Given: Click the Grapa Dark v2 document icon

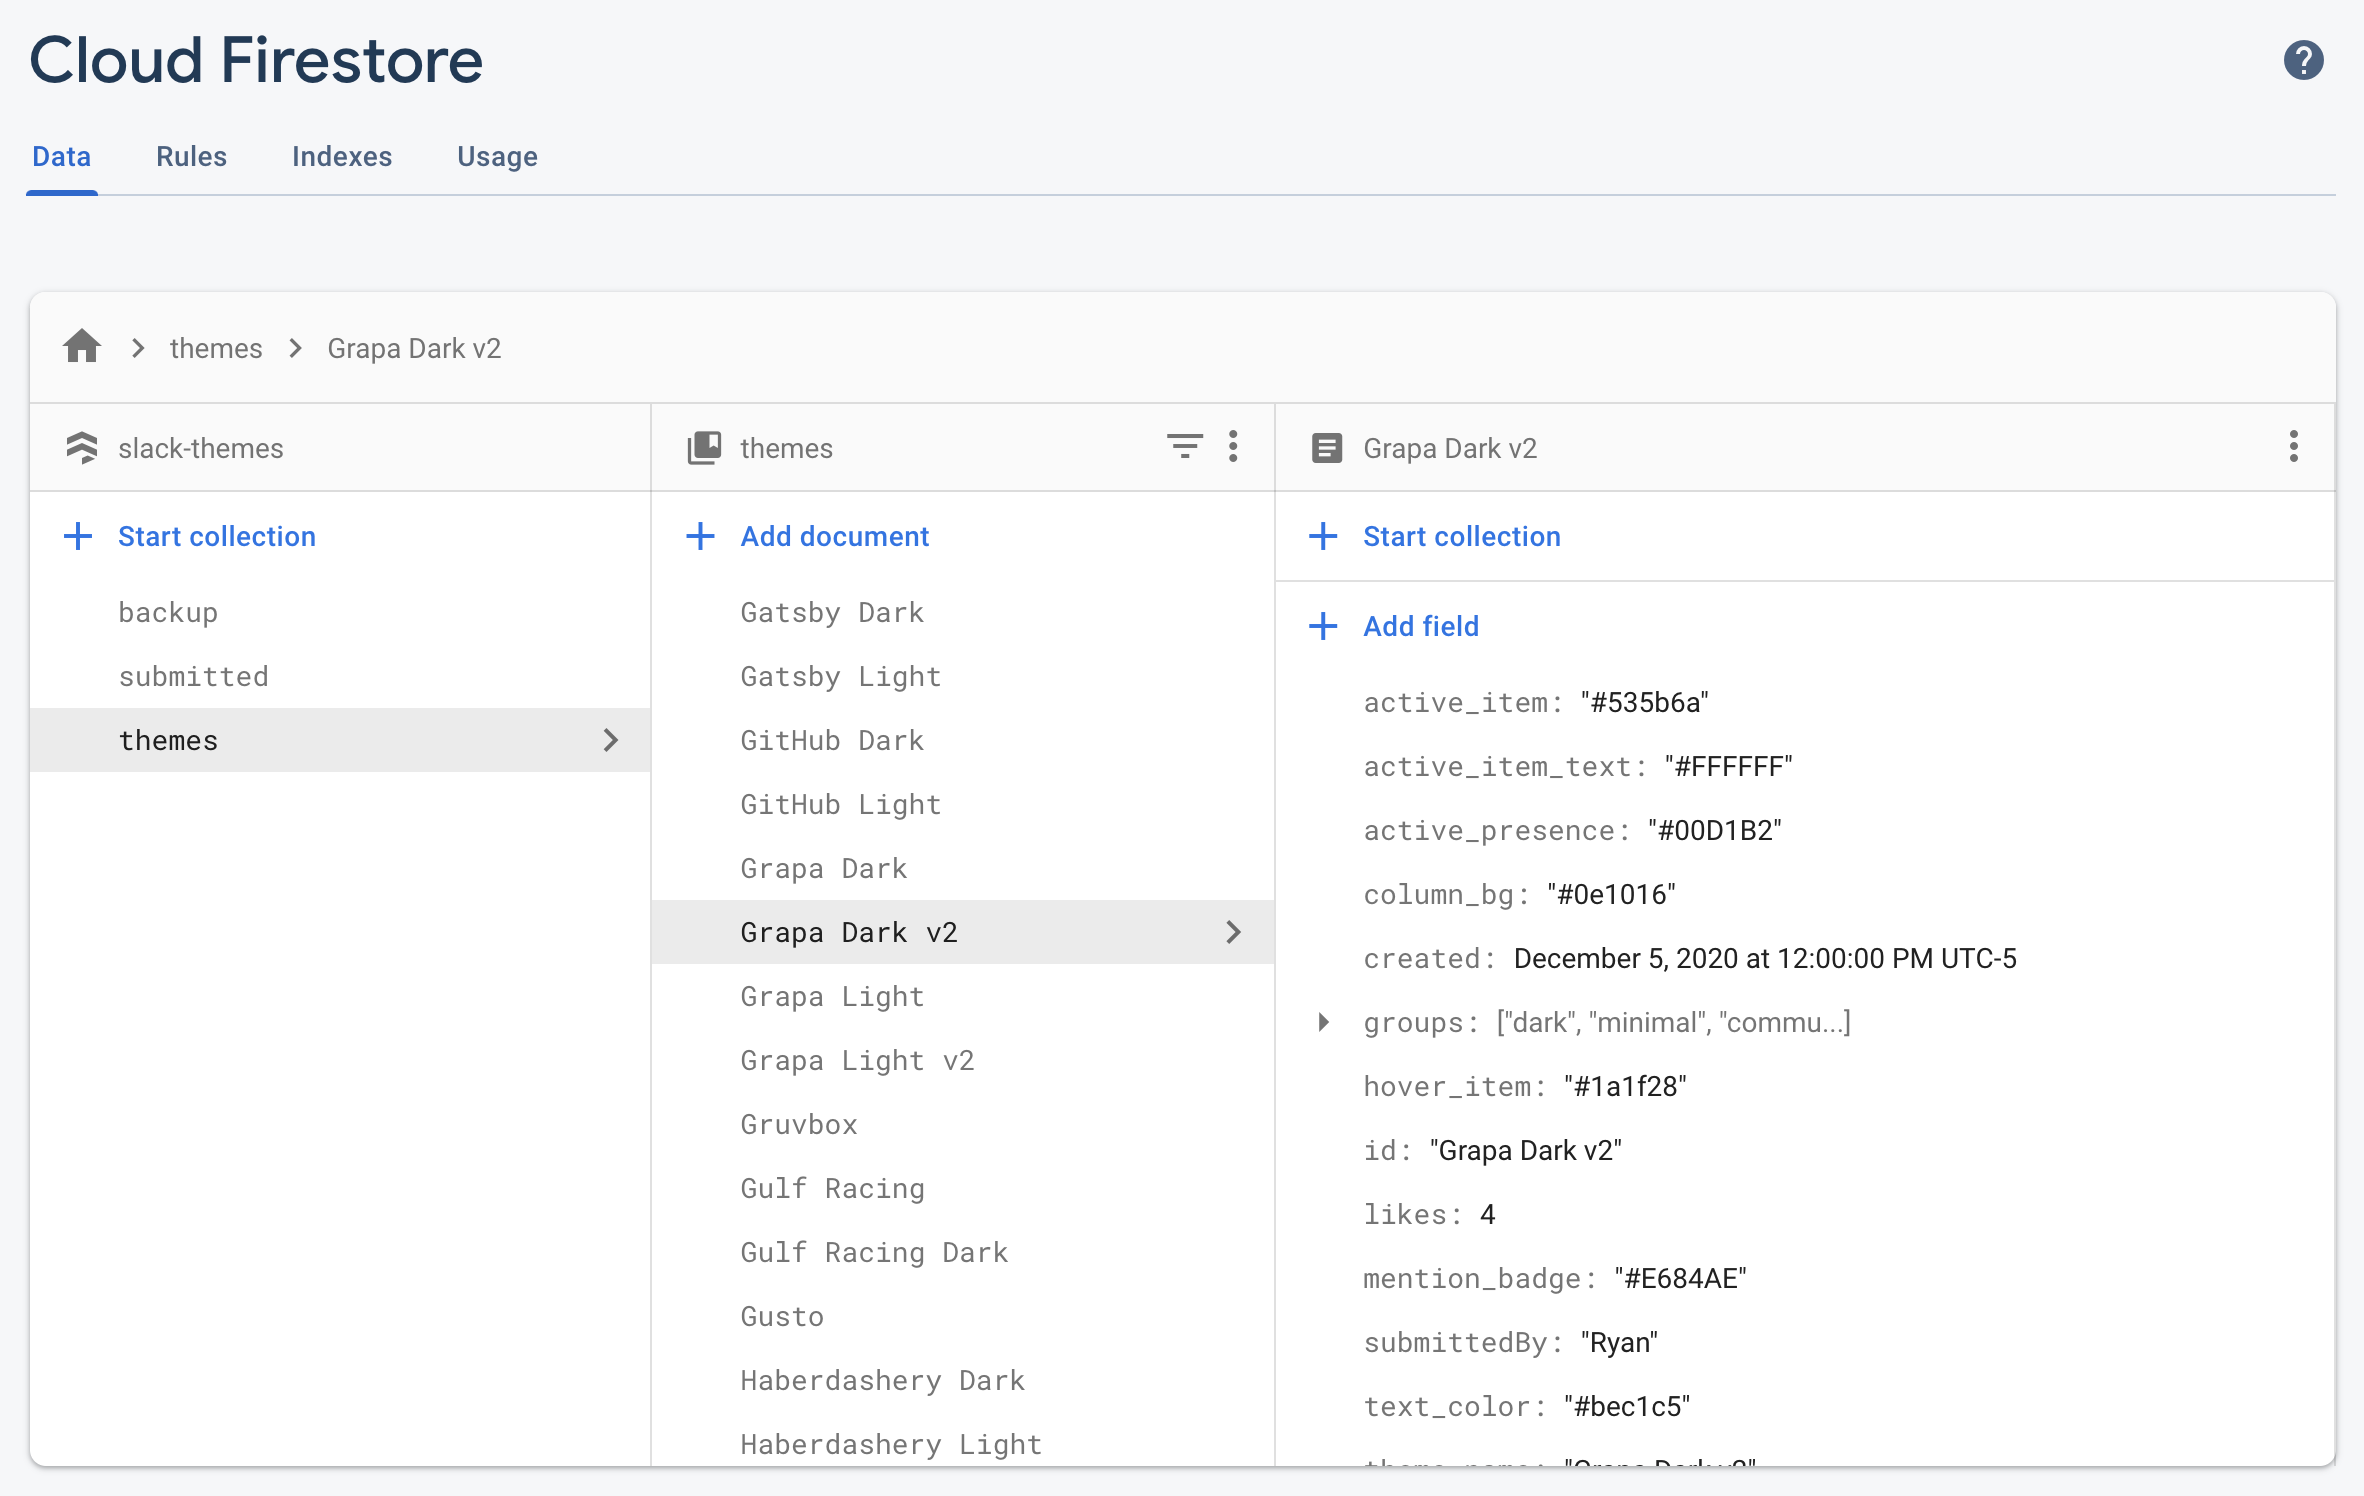Looking at the screenshot, I should (1327, 447).
